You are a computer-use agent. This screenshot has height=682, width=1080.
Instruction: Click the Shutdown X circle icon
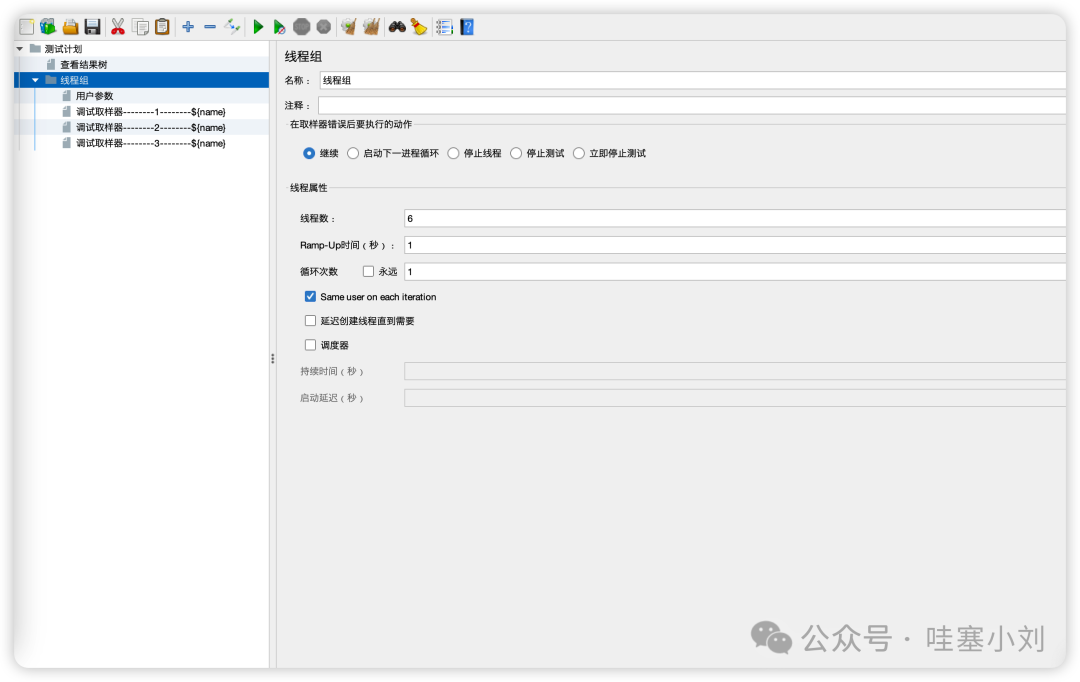point(324,27)
